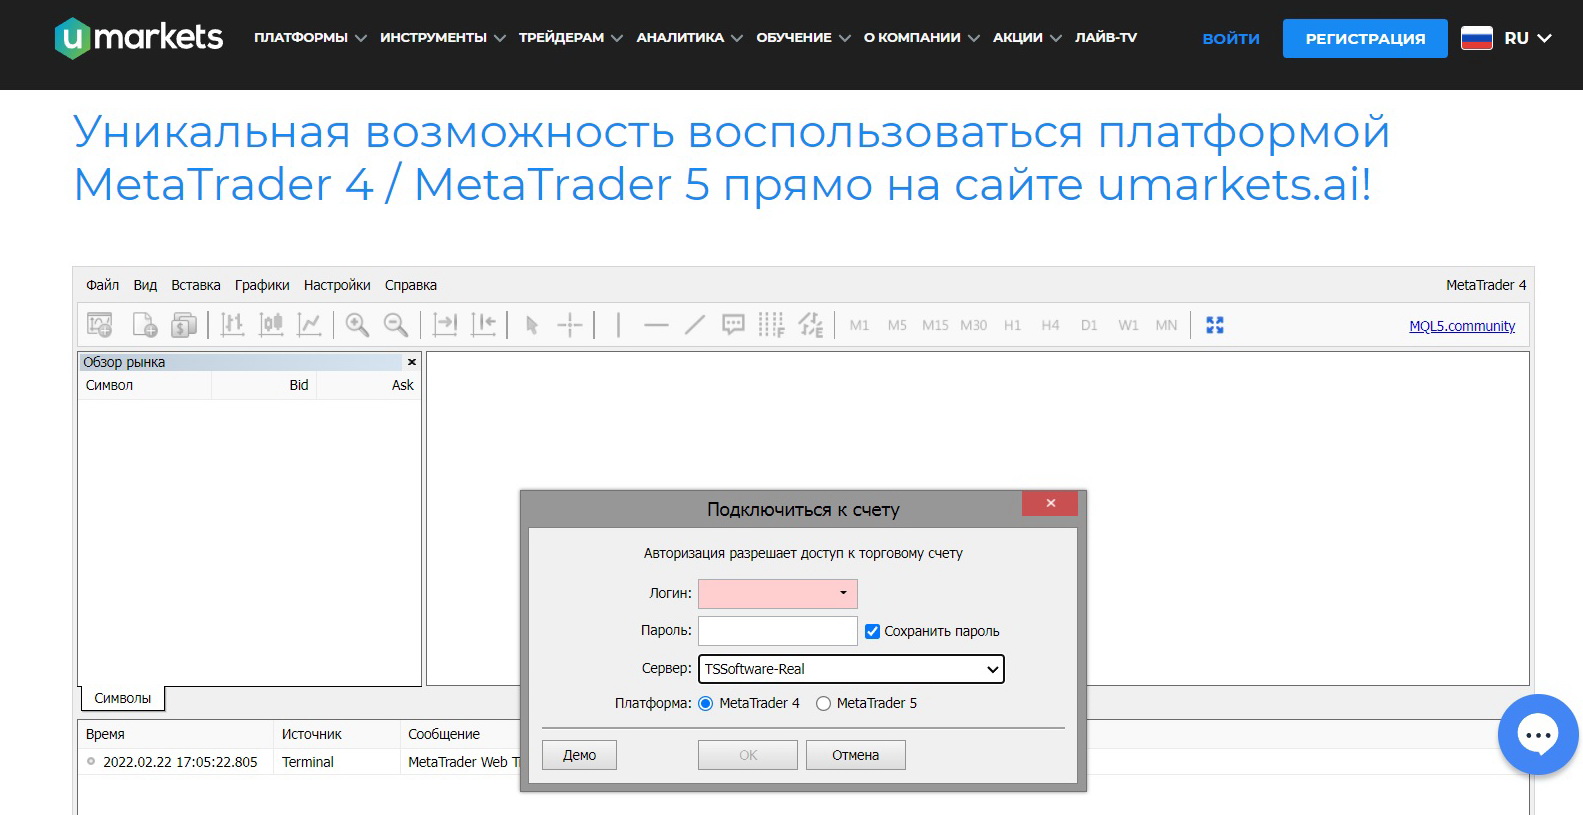
Task: Open the Настройки menu
Action: tap(337, 285)
